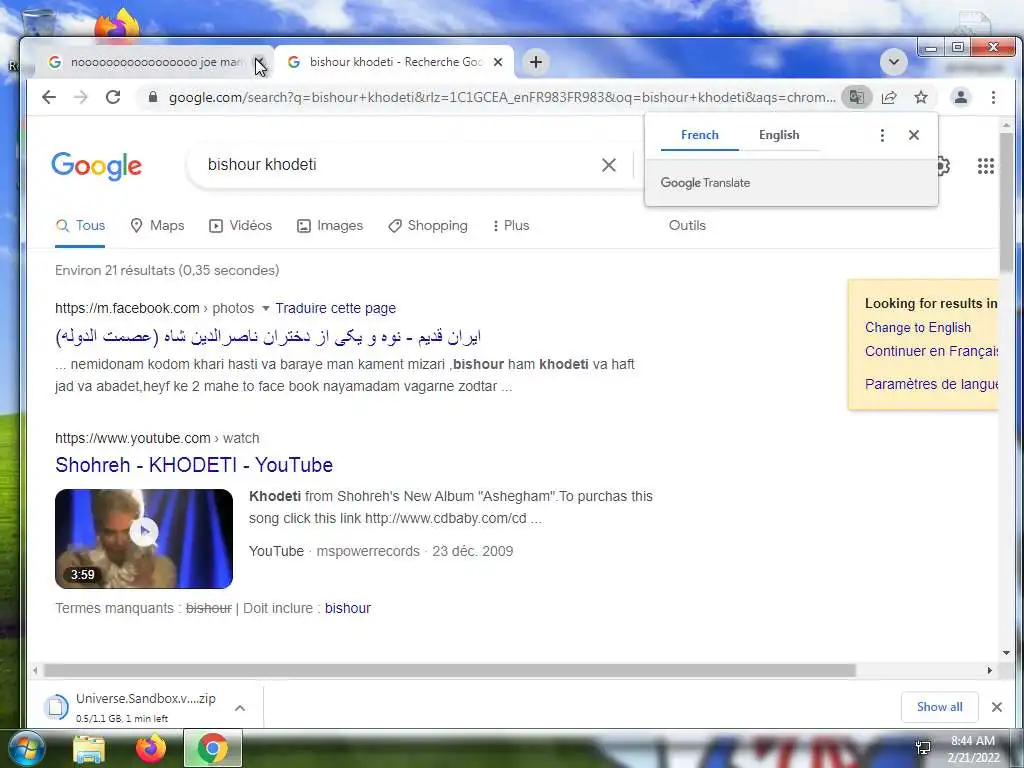Click 'Continuer en Français' link

point(931,351)
